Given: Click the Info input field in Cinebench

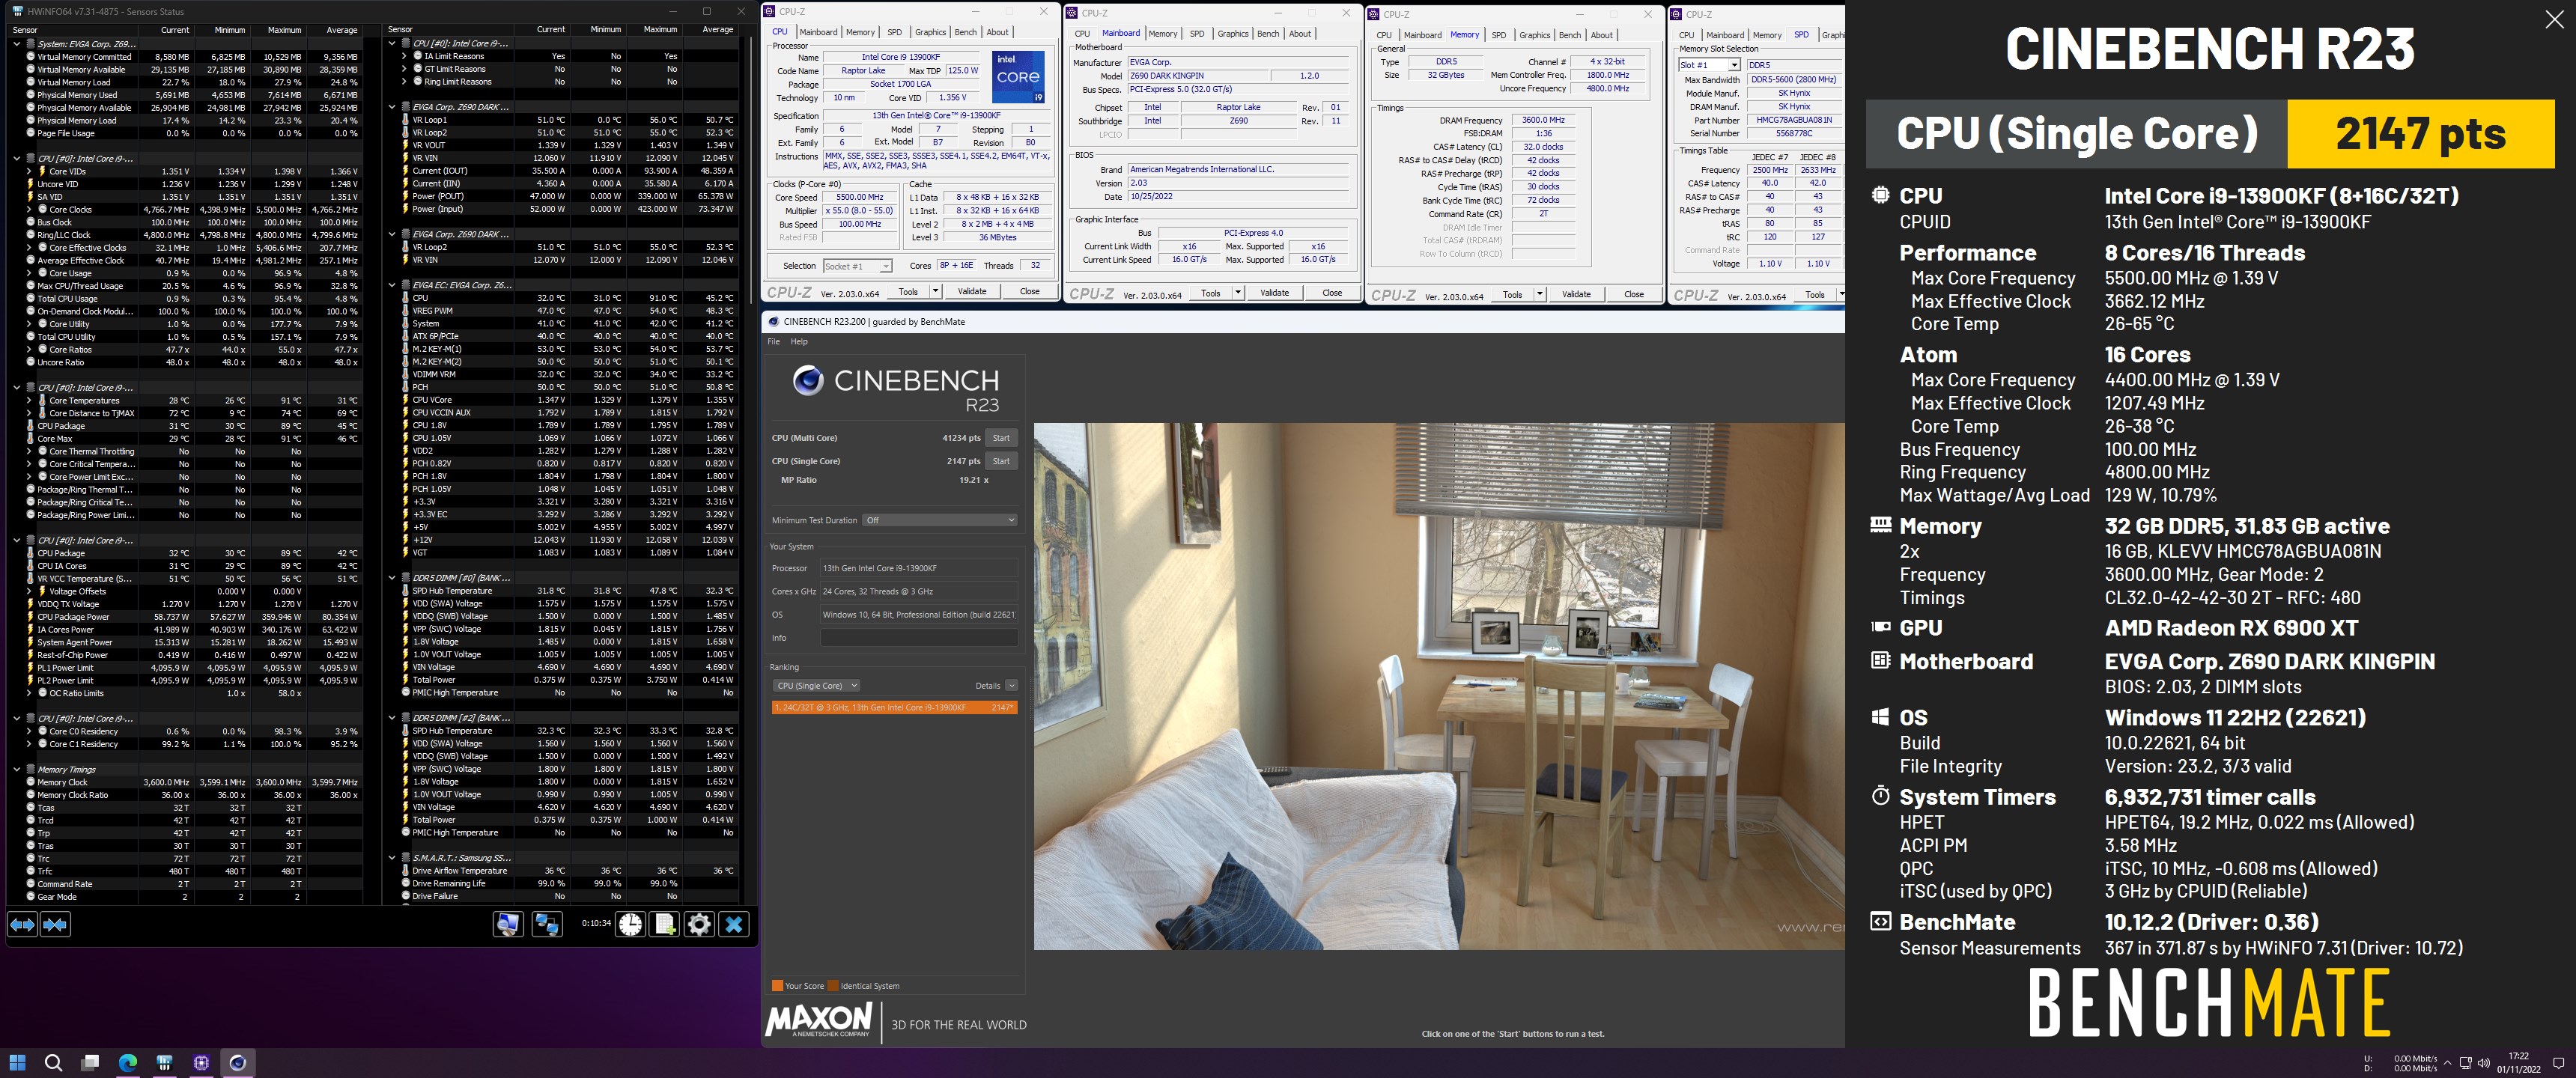Looking at the screenshot, I should tap(919, 638).
